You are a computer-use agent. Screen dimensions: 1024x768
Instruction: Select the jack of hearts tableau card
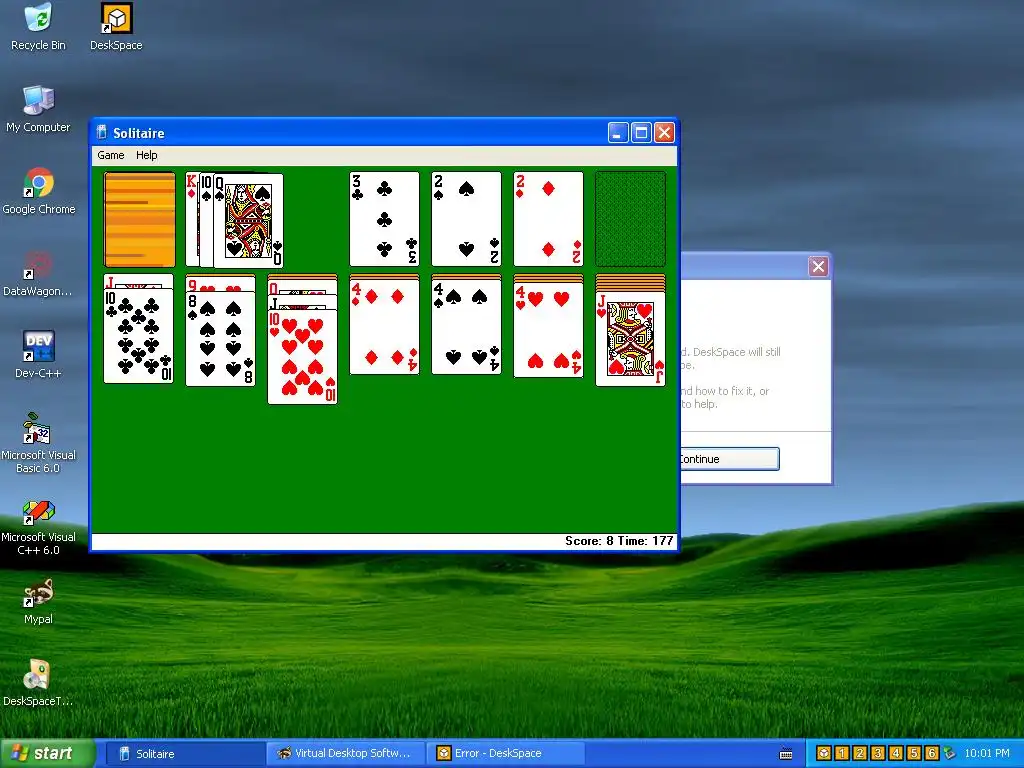[630, 339]
